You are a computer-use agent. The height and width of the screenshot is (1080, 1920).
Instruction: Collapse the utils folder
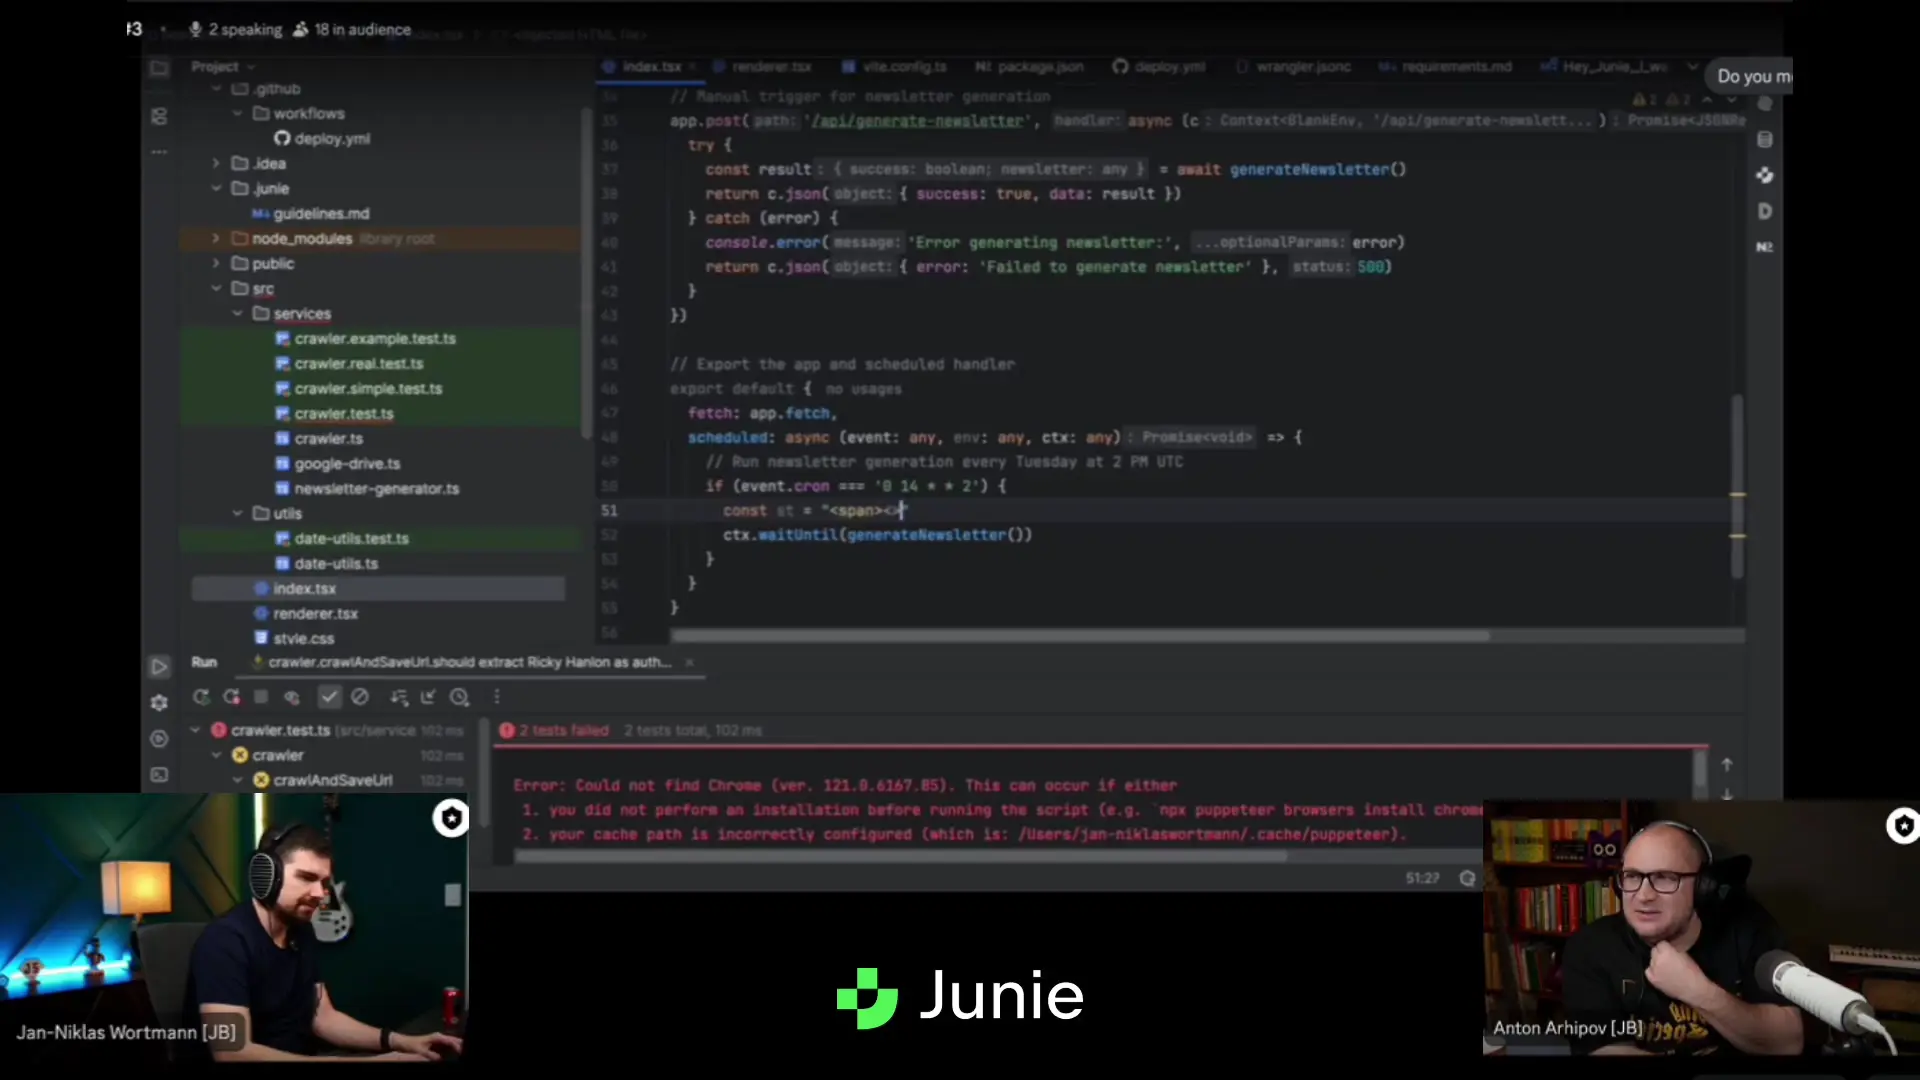tap(237, 514)
